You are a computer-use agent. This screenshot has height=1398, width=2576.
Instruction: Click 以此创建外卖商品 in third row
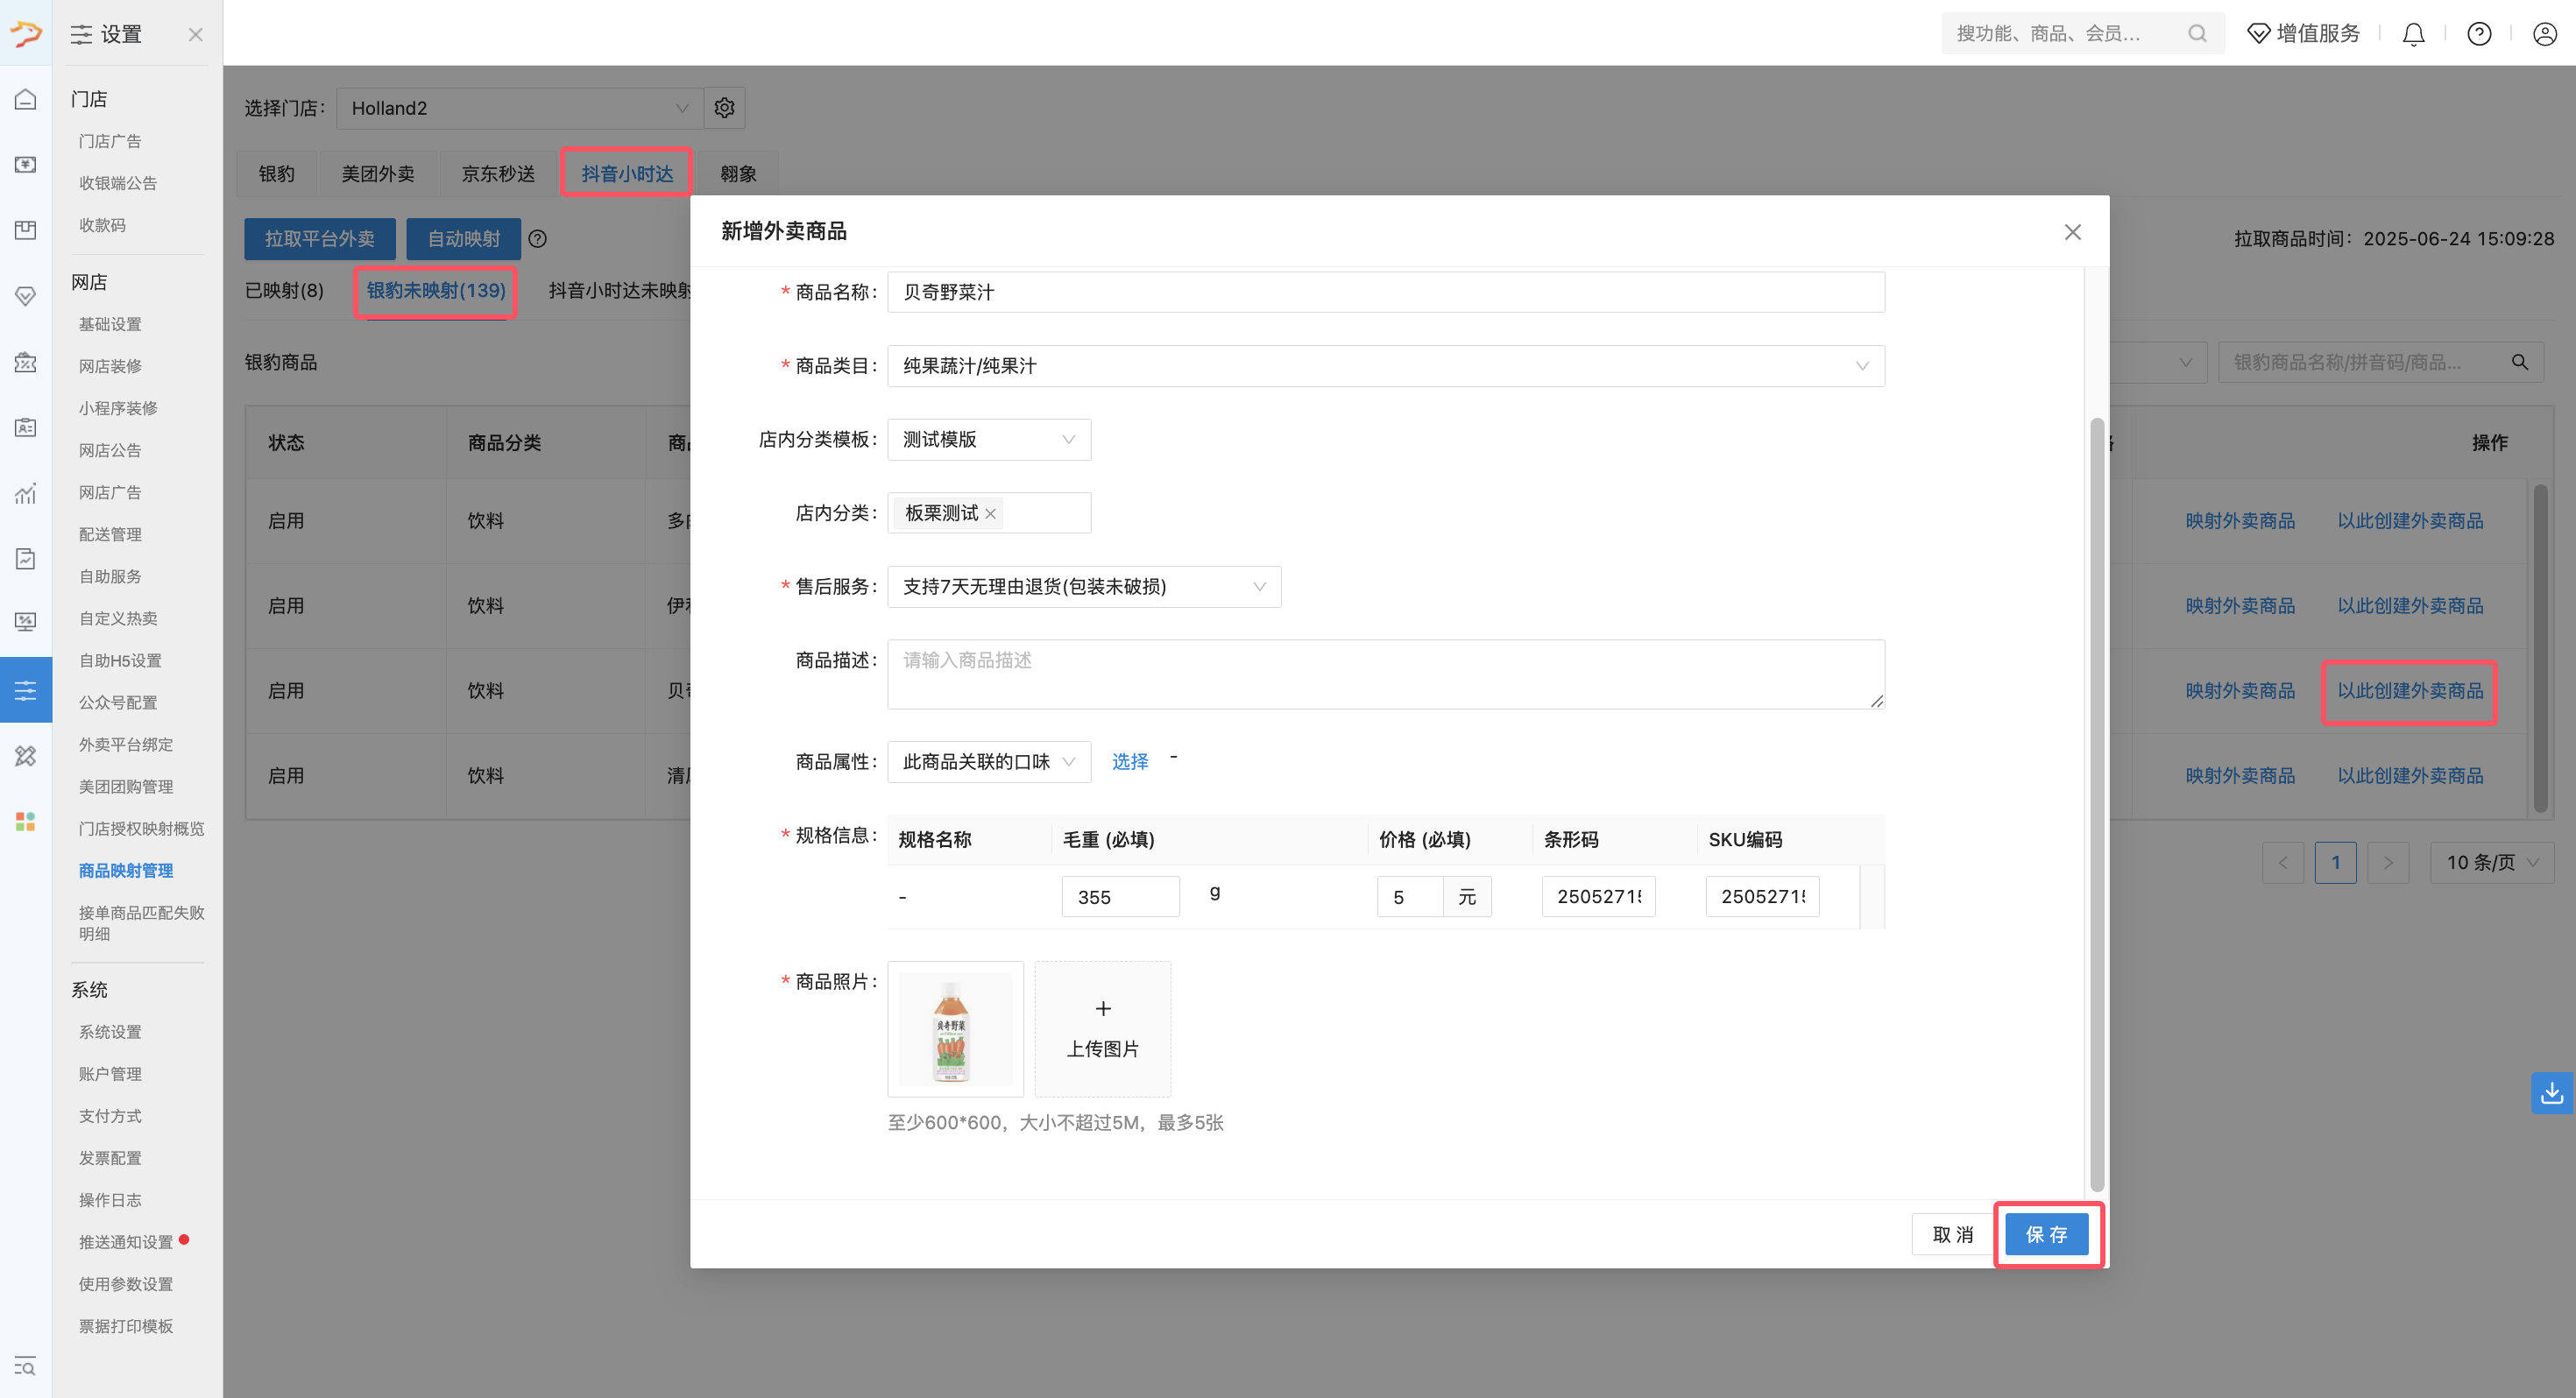coord(2410,691)
